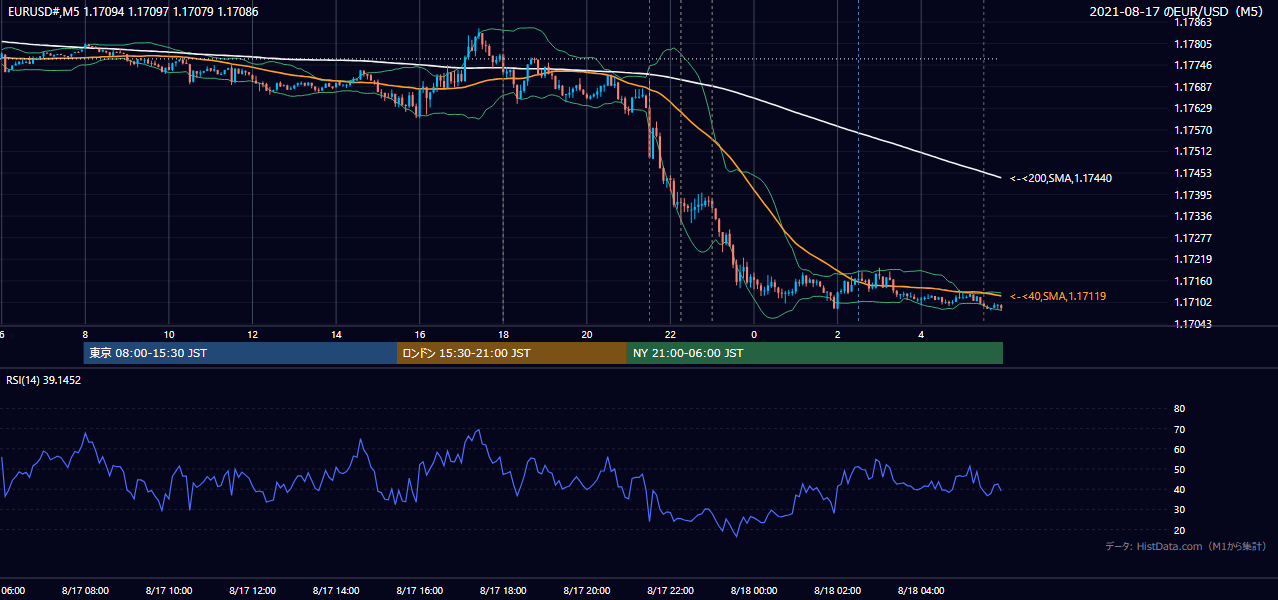This screenshot has width=1278, height=600.
Task: Click RSI scale level 80
Action: pyautogui.click(x=1179, y=409)
